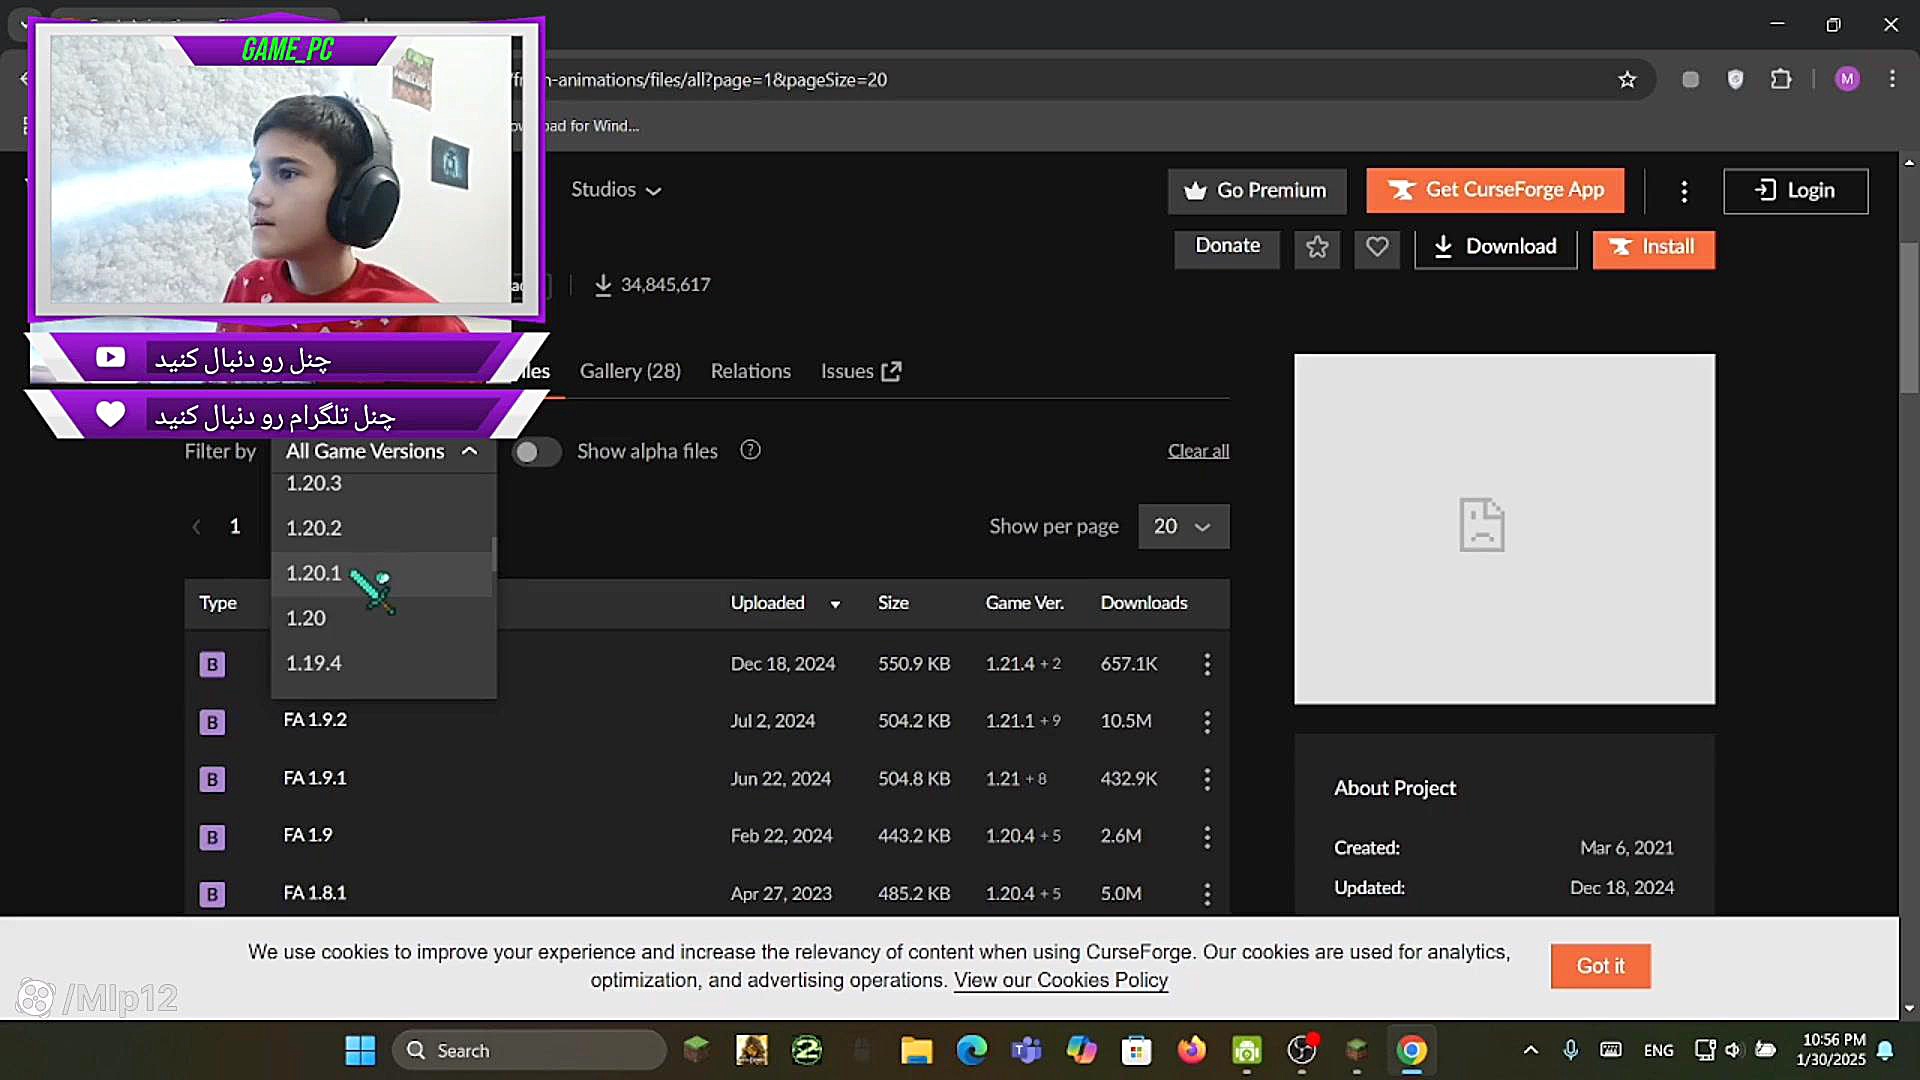Go to previous page arrow in pagination

click(196, 526)
